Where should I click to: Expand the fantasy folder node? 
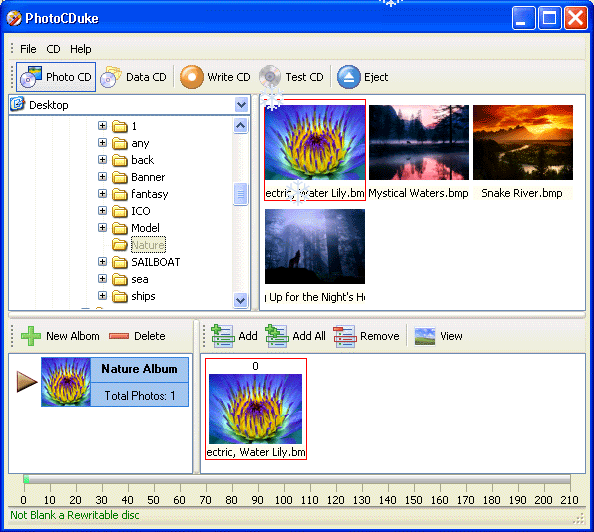(102, 194)
